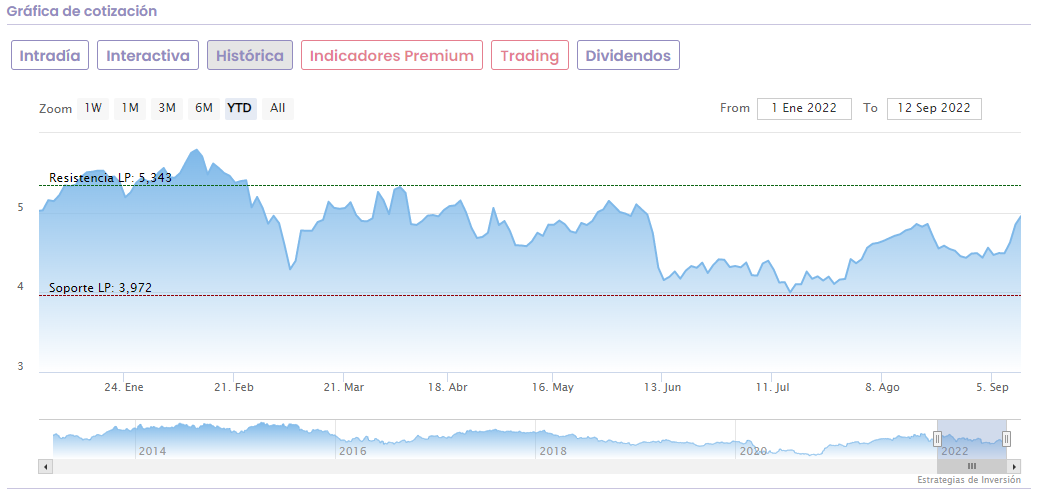Open Indicadores Premium tab
Viewport: 1041px width, 496px height.
[x=392, y=56]
